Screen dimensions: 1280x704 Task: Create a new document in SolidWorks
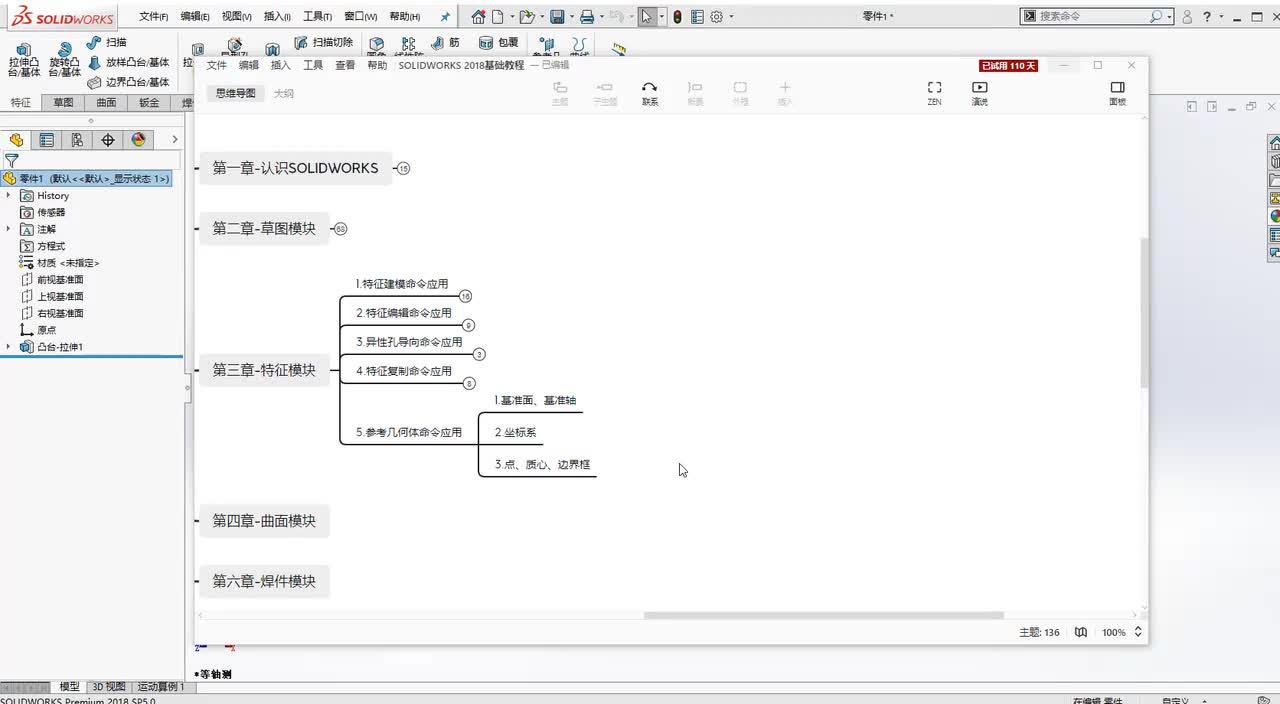click(x=499, y=16)
